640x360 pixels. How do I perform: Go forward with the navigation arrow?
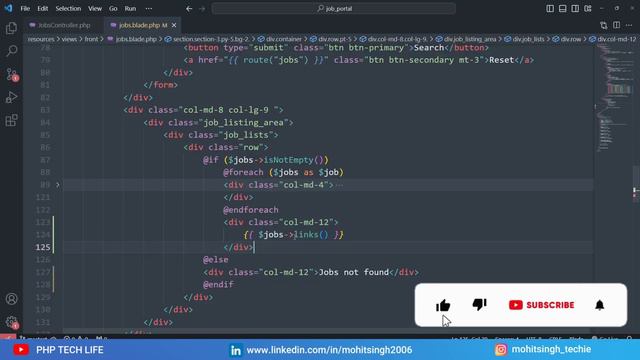(x=202, y=8)
